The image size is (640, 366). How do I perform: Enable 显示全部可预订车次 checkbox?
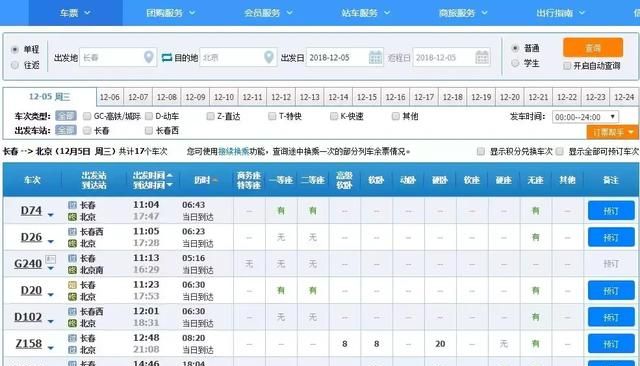[x=560, y=151]
